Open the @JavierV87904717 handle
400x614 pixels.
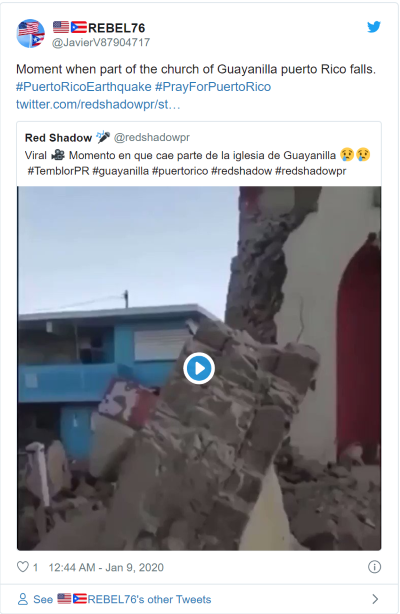pyautogui.click(x=101, y=42)
